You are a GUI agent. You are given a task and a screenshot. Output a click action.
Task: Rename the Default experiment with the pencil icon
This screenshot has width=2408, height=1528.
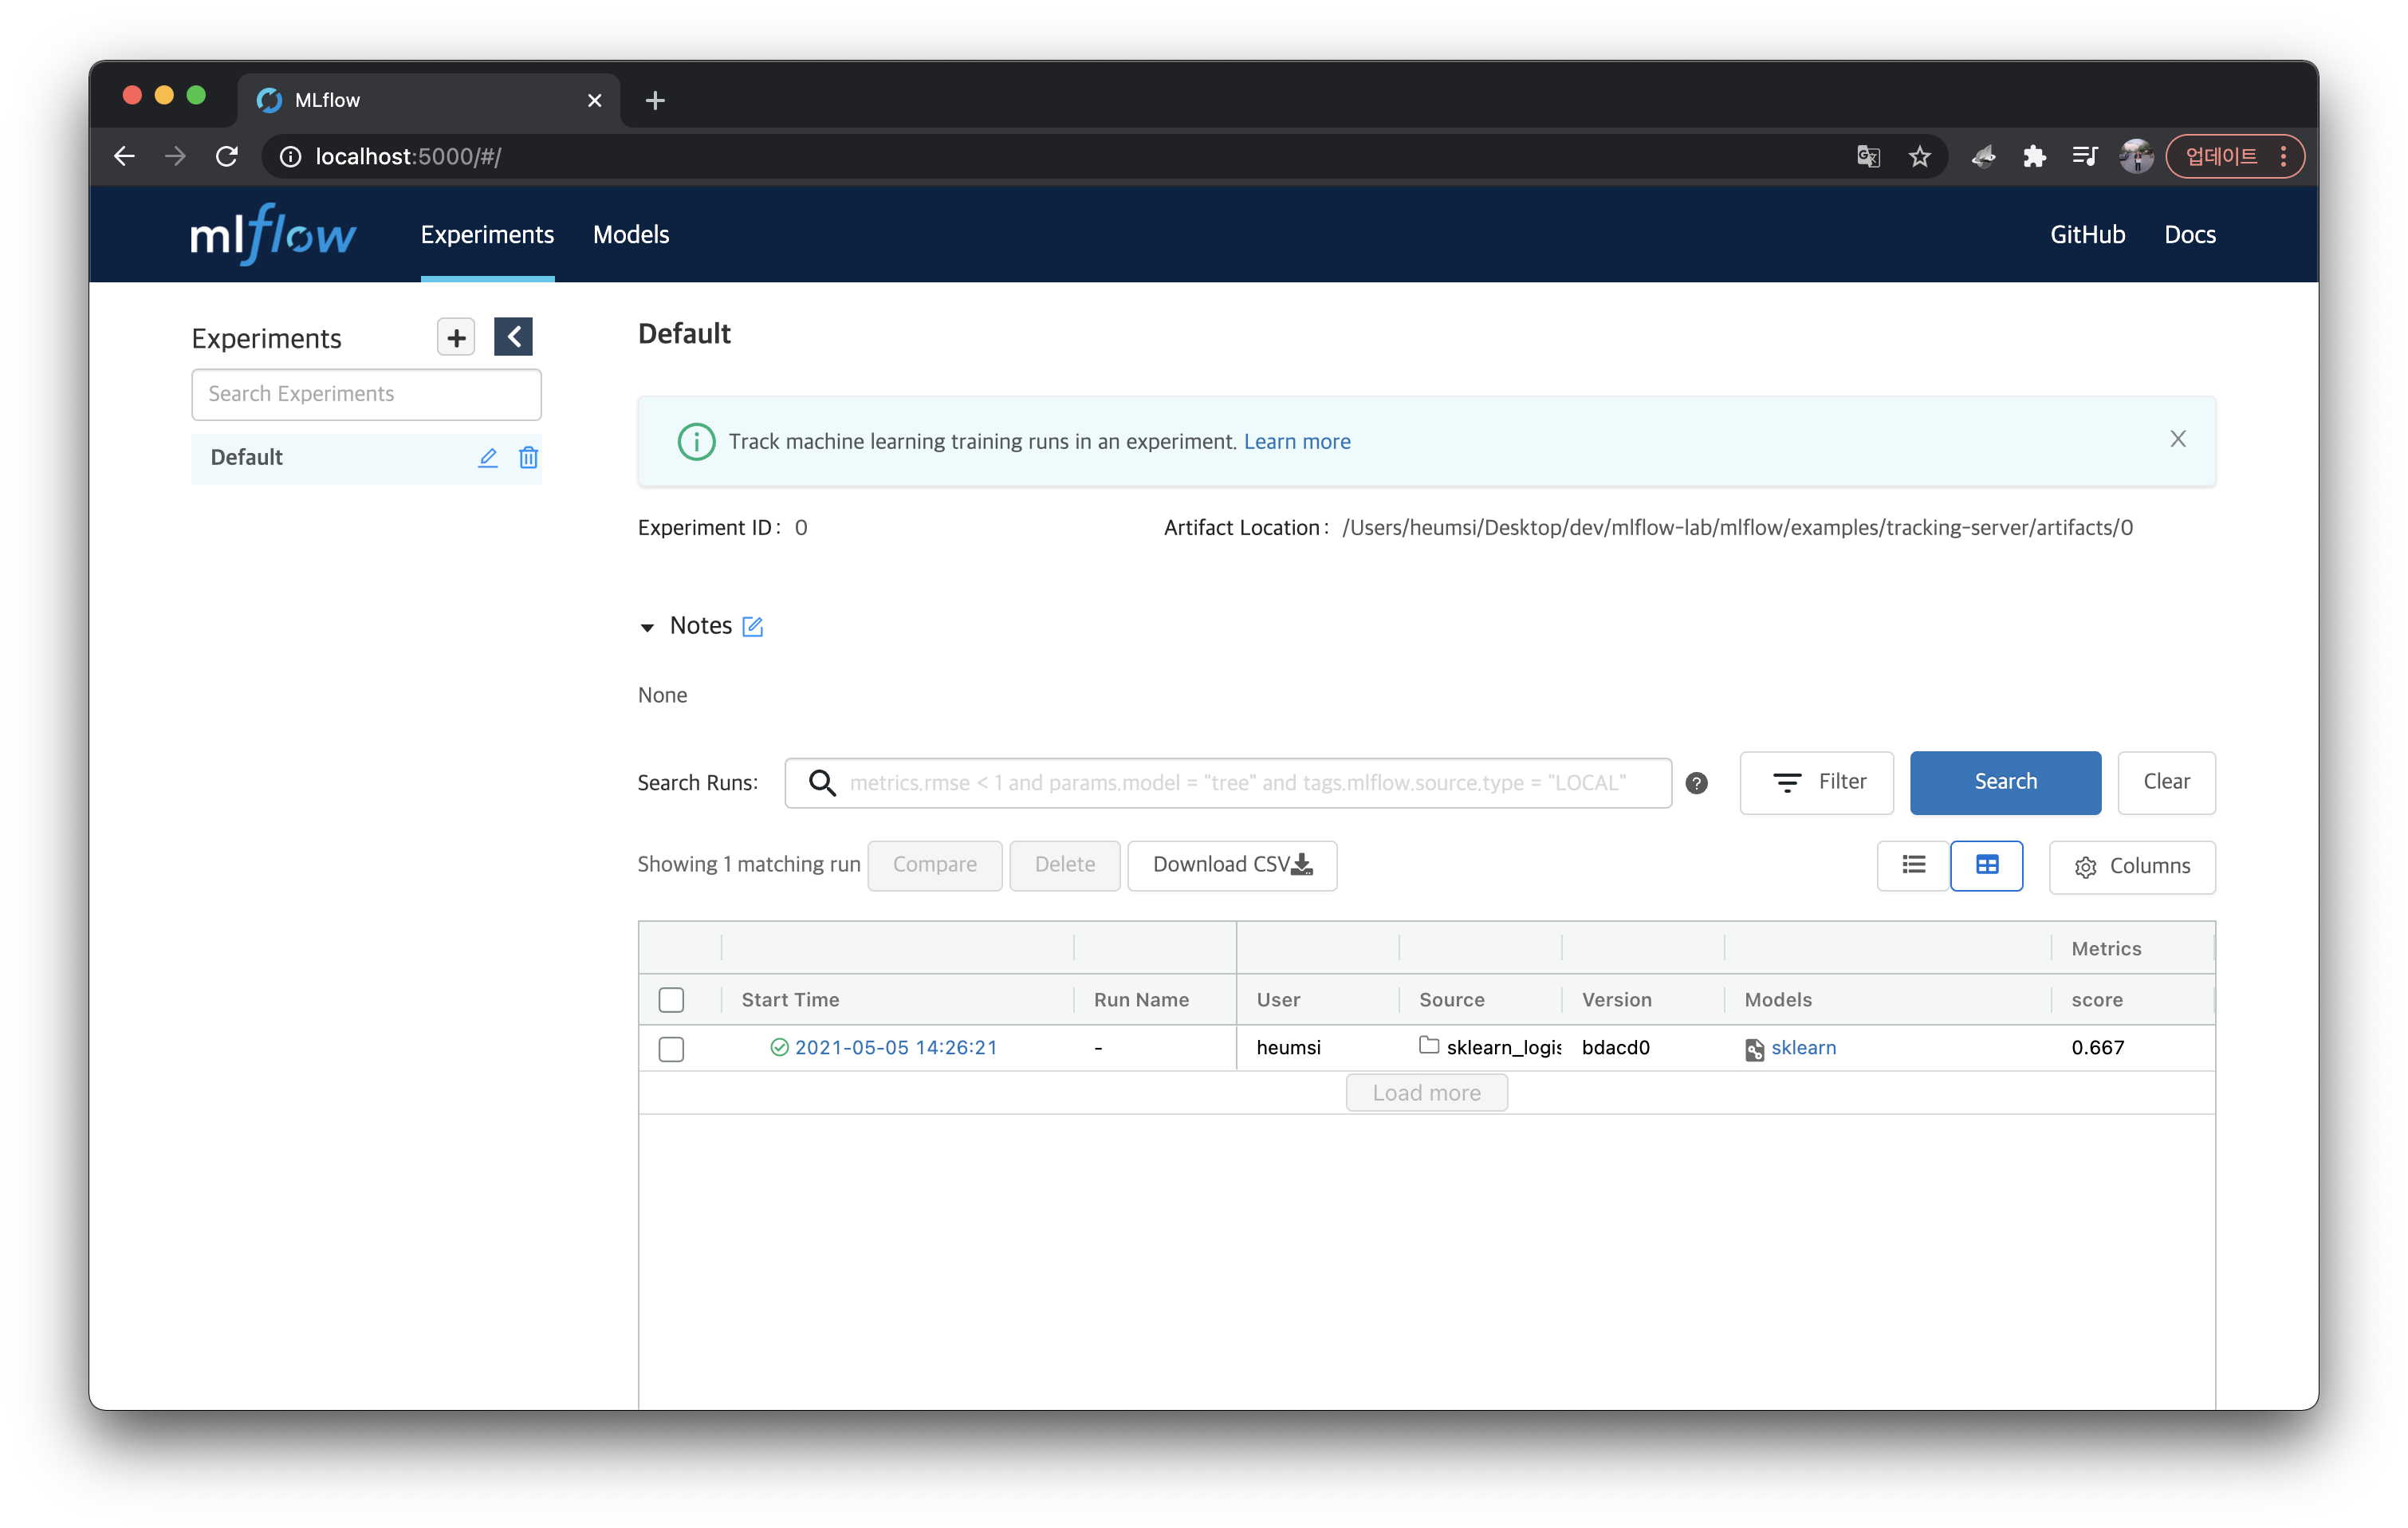point(487,457)
